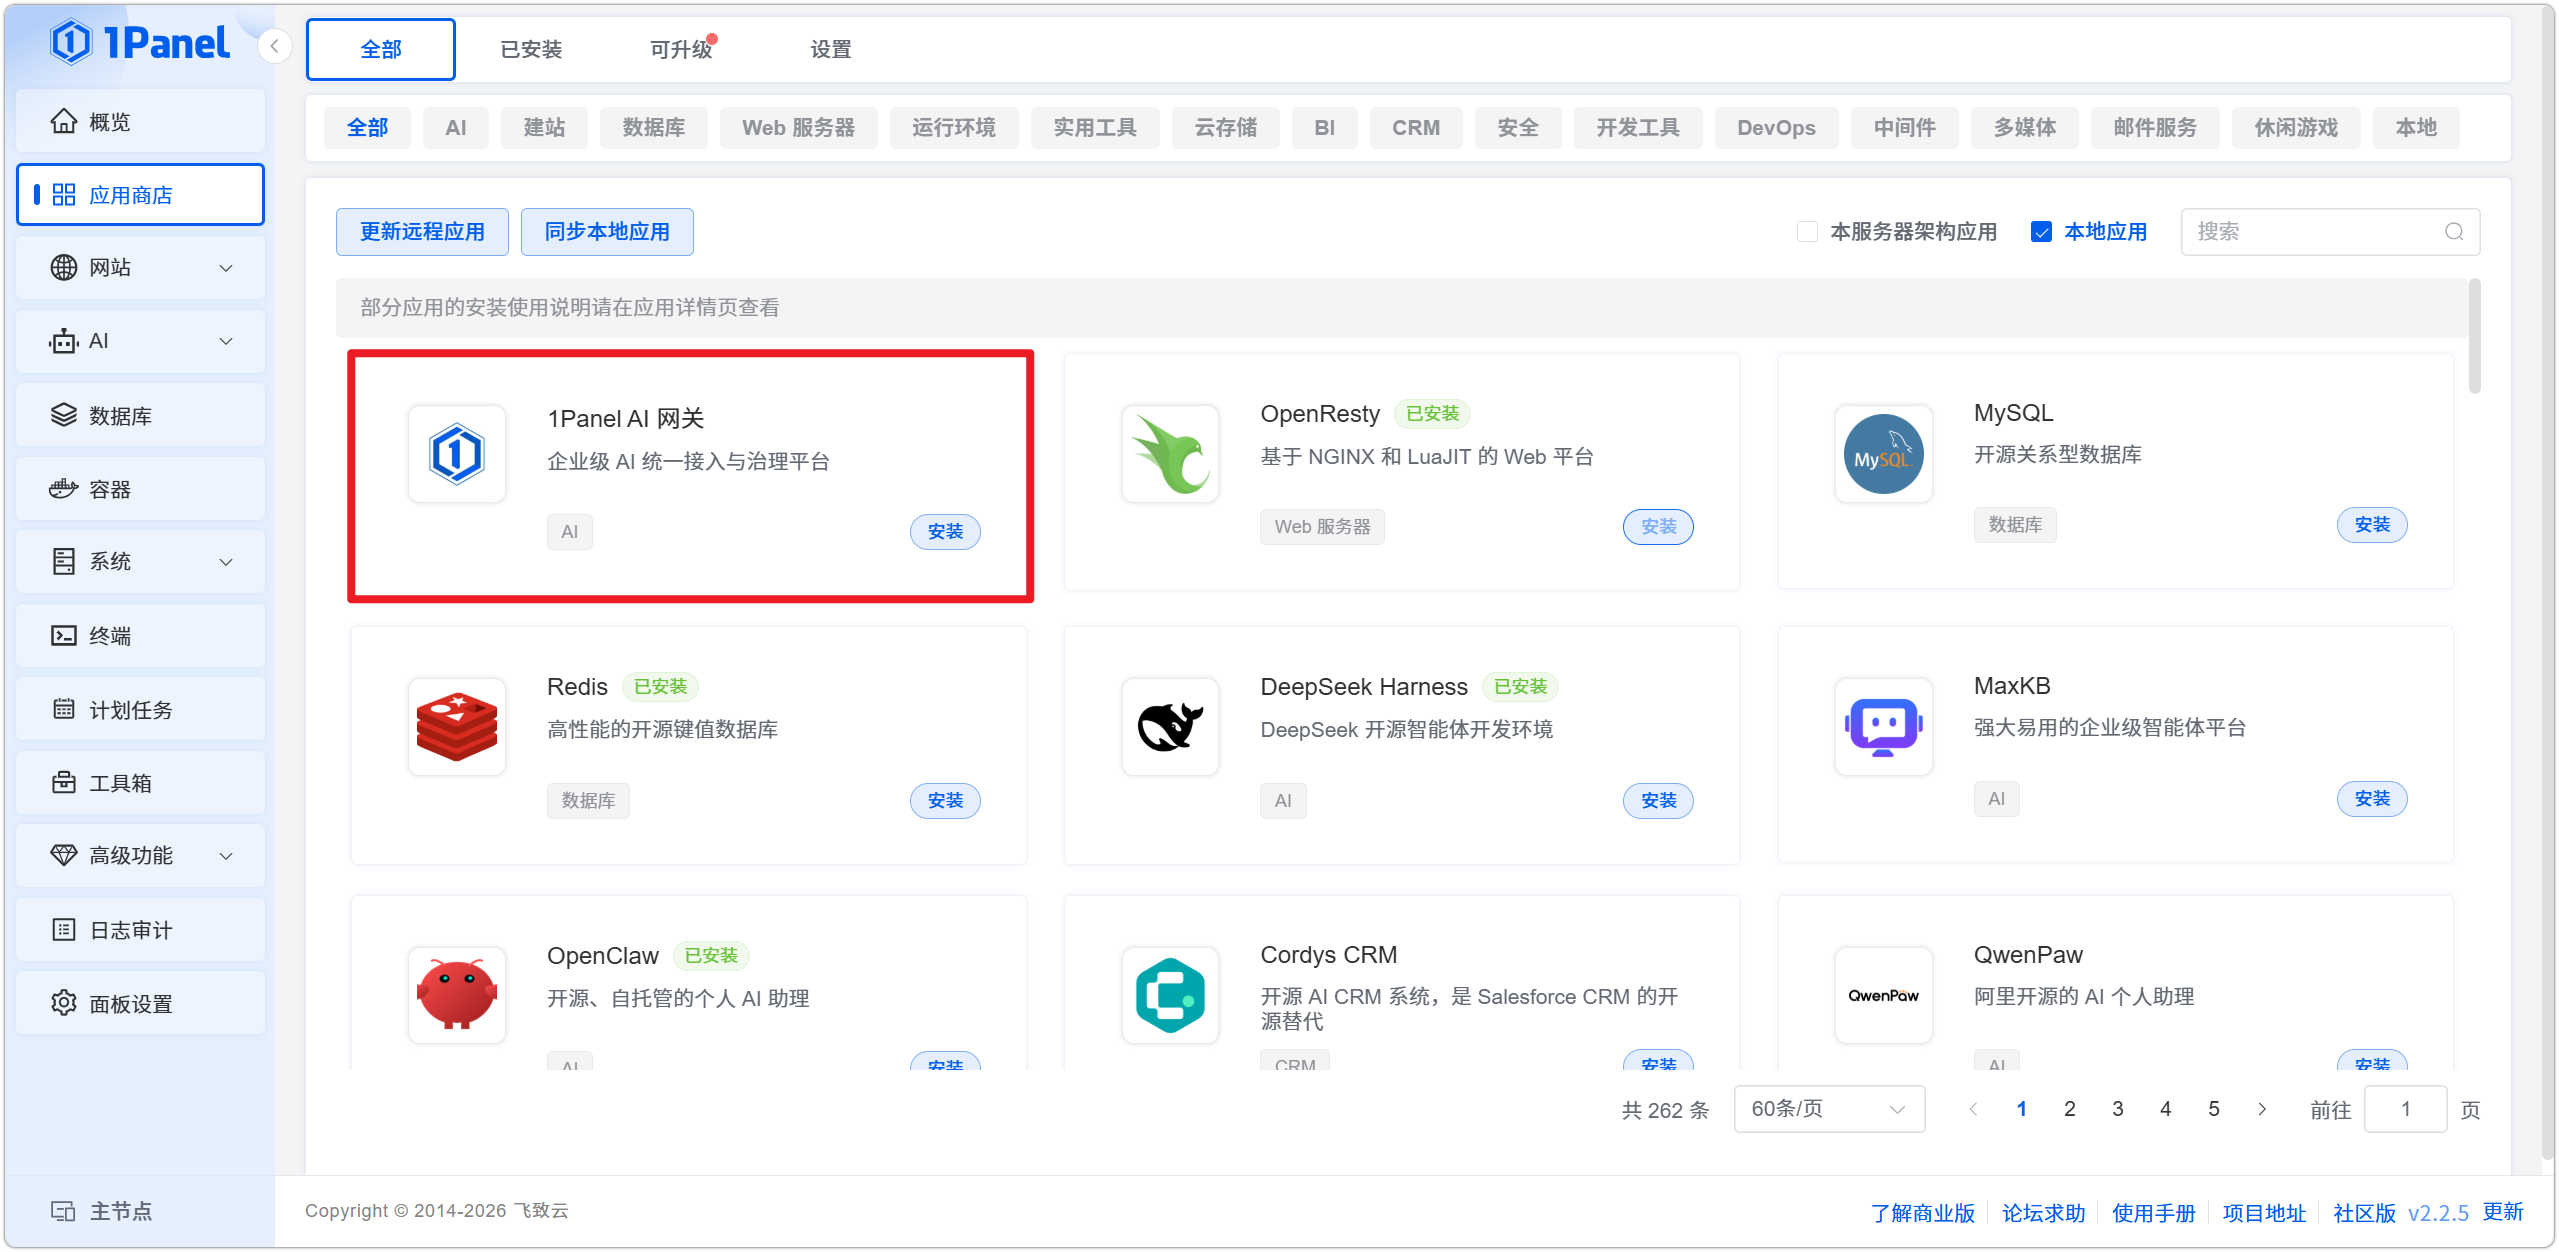
Task: Uncheck 本地应用 checkbox
Action: click(2041, 232)
